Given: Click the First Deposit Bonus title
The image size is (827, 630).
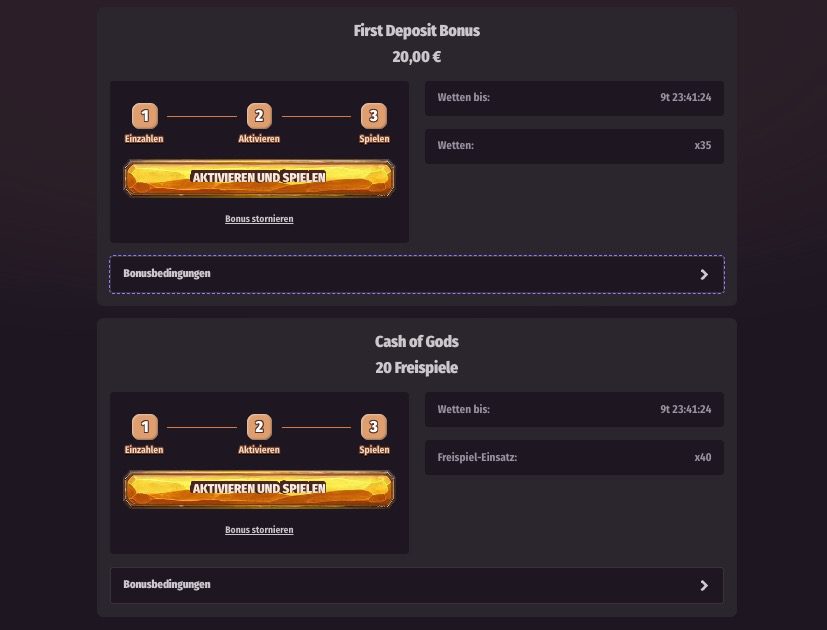Looking at the screenshot, I should pos(417,31).
